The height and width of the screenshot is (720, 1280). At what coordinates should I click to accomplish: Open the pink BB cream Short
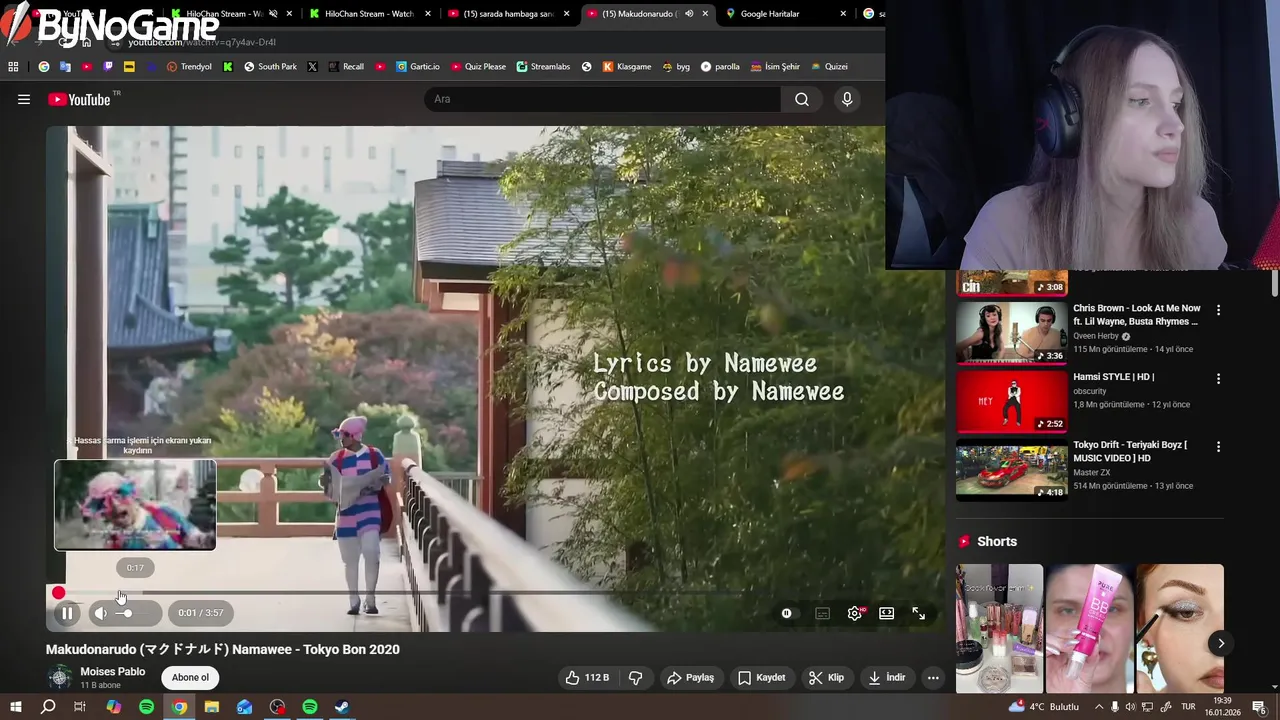1090,628
